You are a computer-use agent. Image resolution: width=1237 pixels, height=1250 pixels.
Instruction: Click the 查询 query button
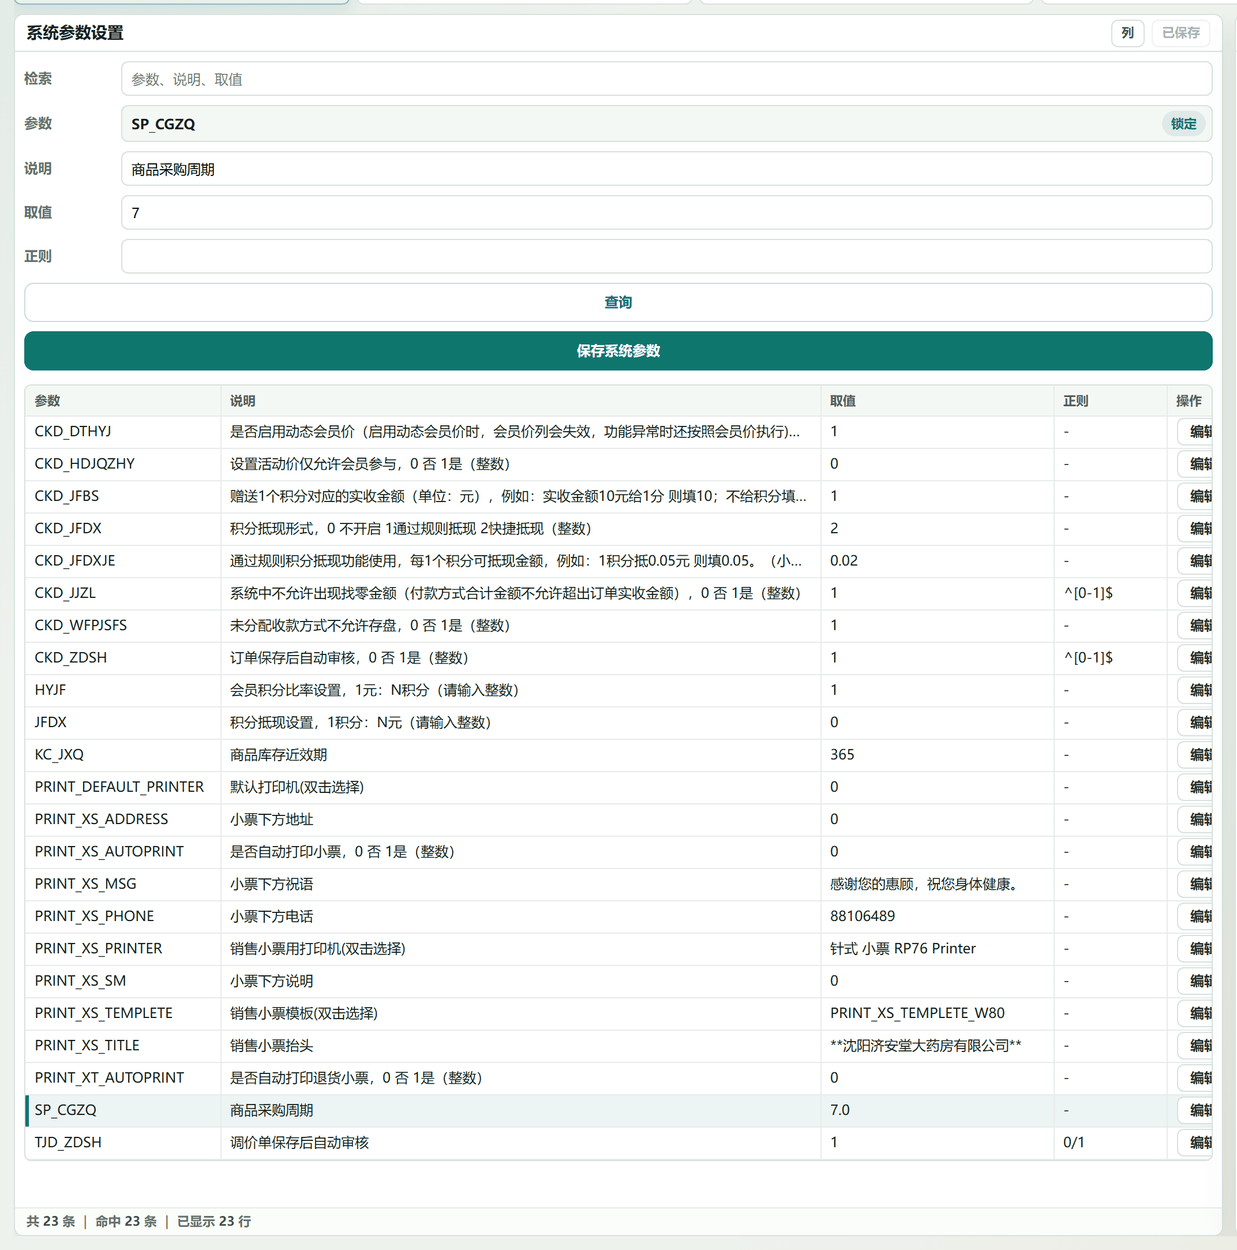(x=618, y=302)
